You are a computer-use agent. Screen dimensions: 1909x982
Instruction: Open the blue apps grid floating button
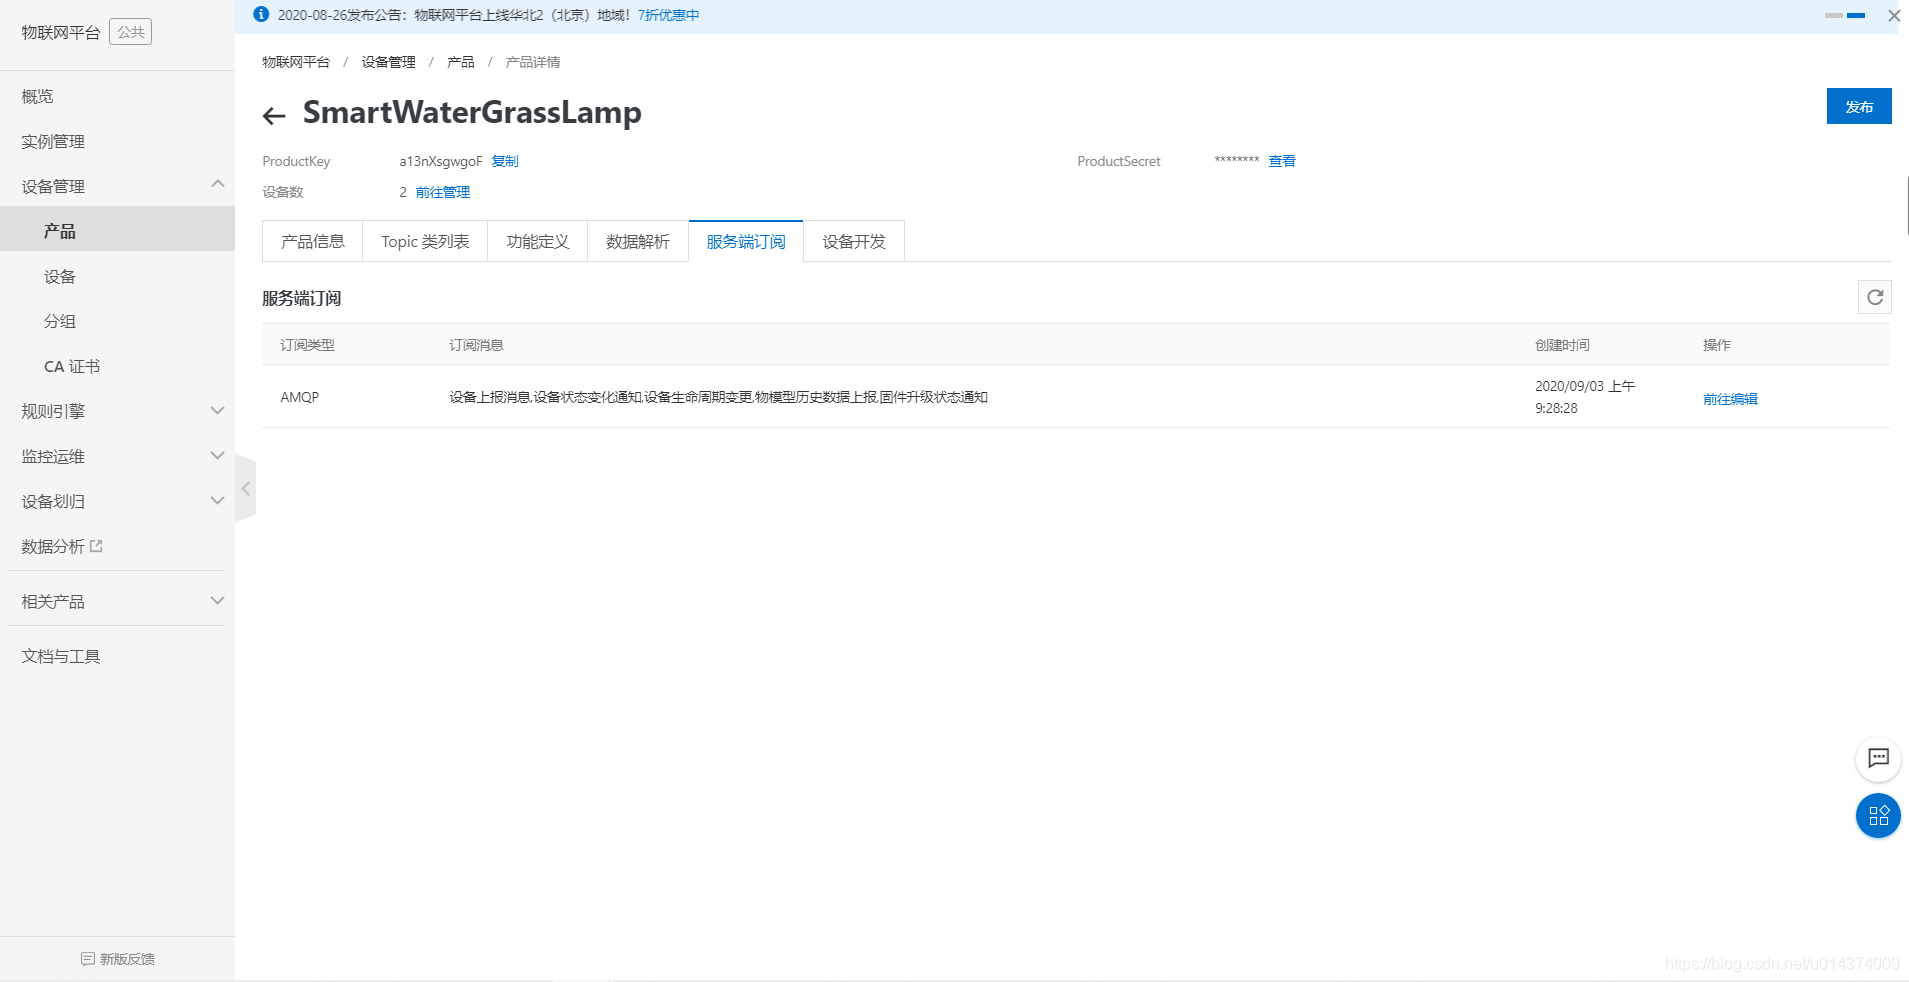pos(1878,815)
